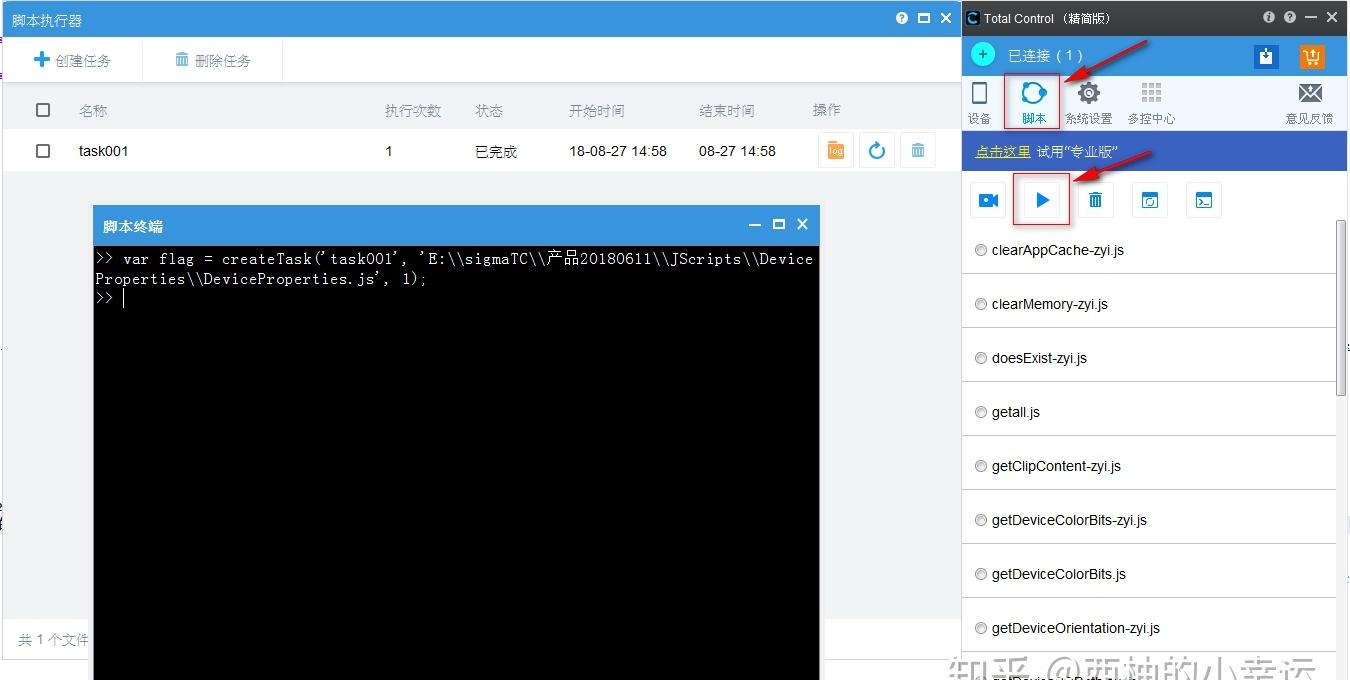Screen dimensions: 1350x680
Task: Click the Total Control logo icon
Action: tap(973, 18)
